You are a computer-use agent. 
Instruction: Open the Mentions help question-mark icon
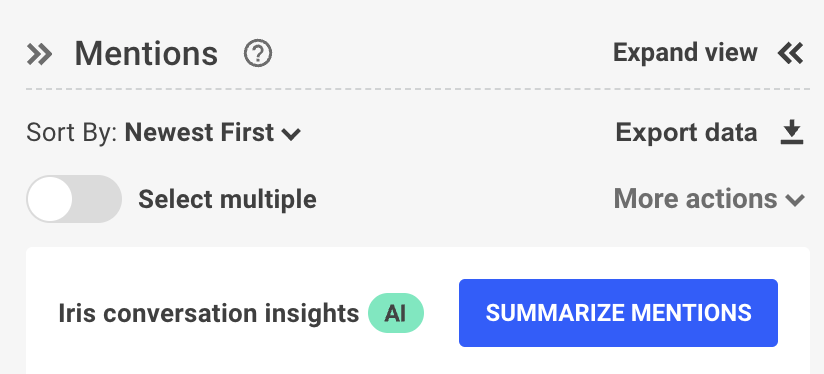tap(258, 54)
